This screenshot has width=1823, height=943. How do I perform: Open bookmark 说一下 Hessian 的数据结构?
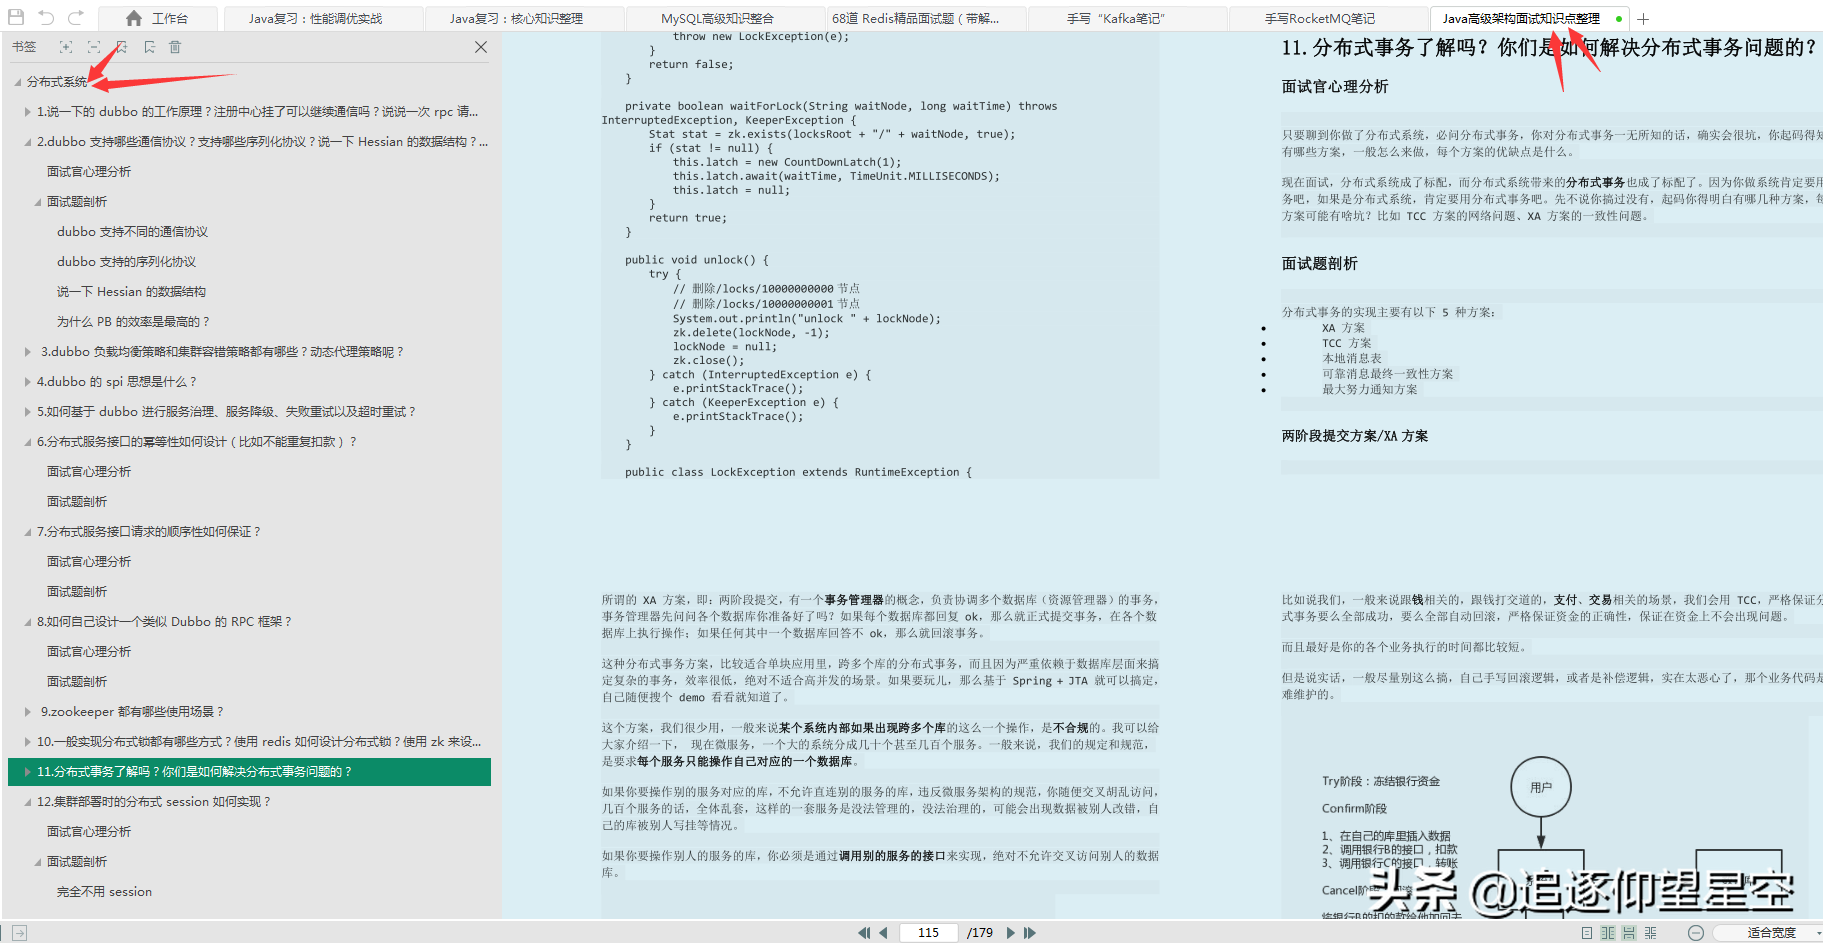131,292
